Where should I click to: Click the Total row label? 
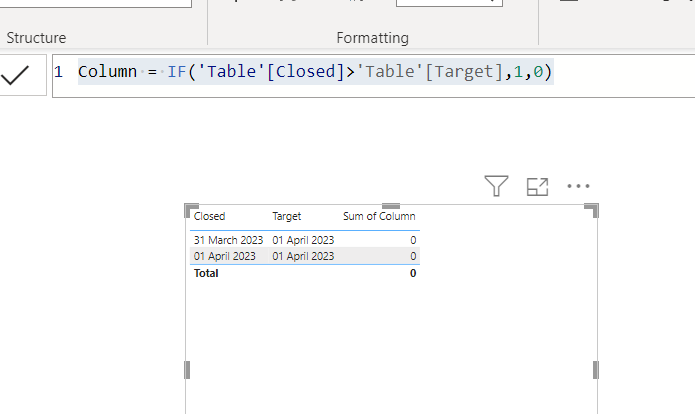coord(206,273)
